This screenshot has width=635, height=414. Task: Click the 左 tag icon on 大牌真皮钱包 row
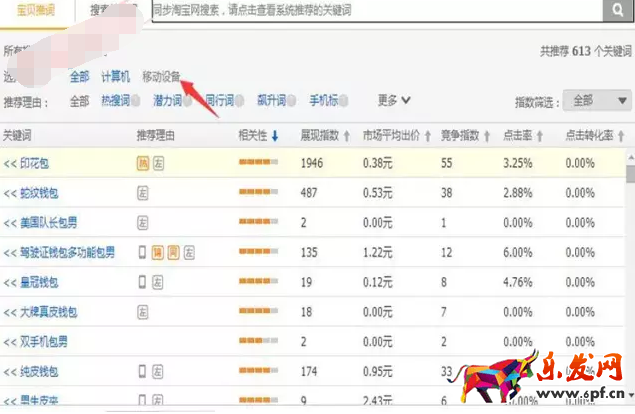pos(143,312)
